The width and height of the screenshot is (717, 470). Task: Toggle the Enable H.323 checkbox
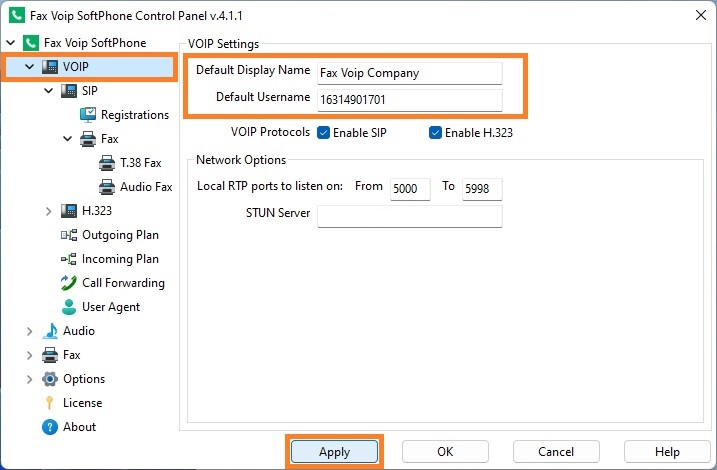[x=435, y=133]
